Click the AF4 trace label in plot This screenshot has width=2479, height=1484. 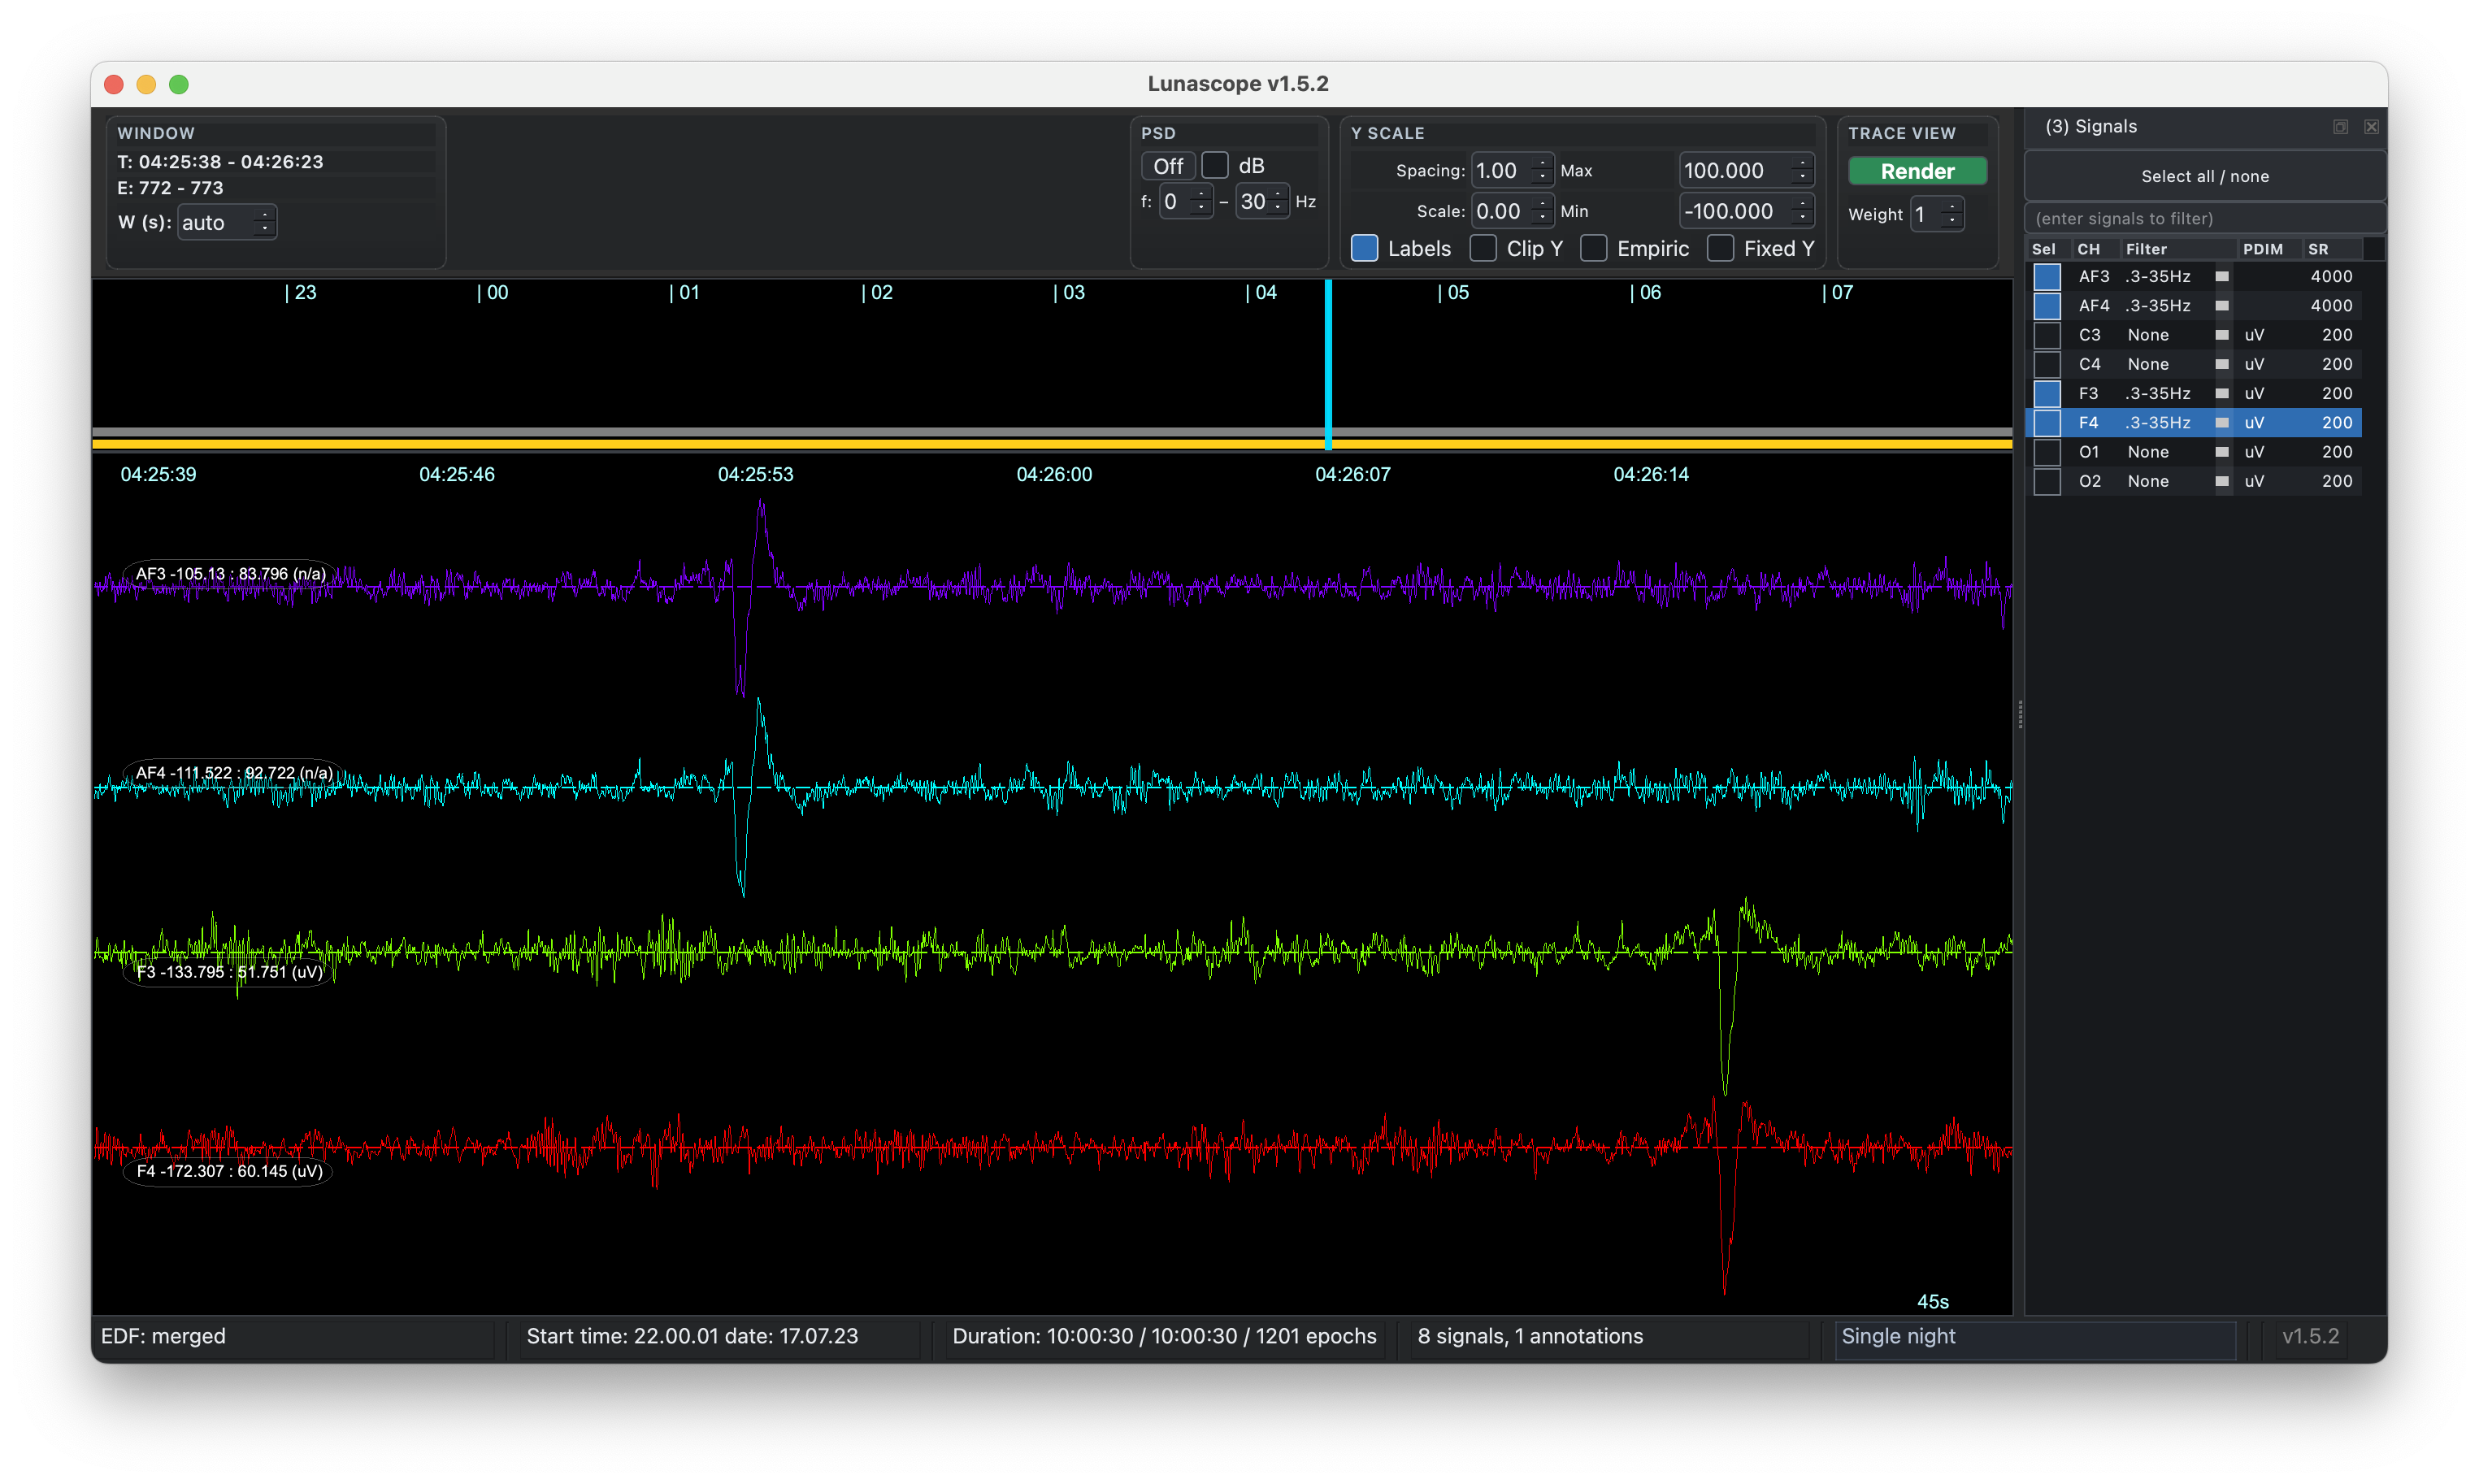(233, 772)
